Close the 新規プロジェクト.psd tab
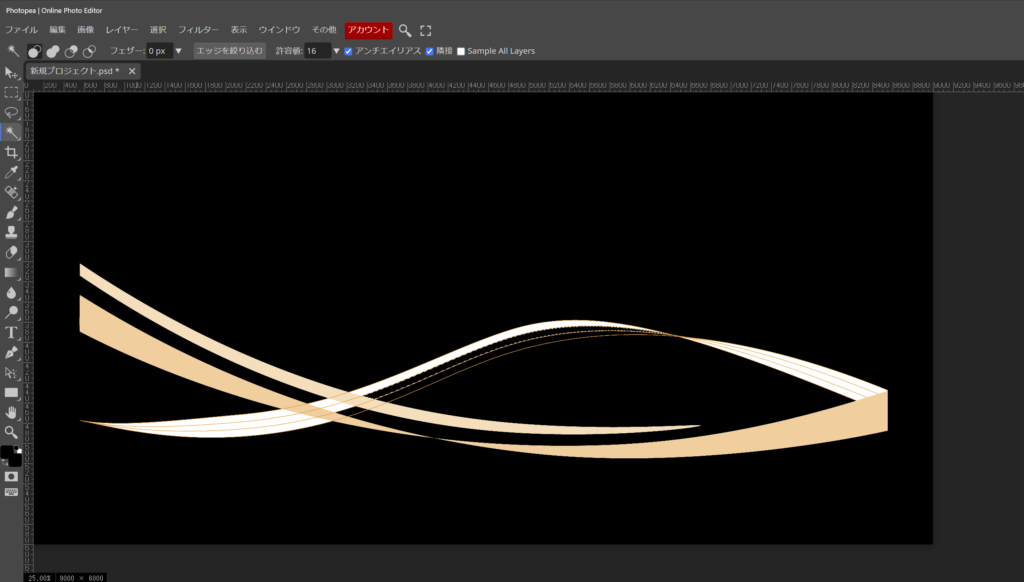The width and height of the screenshot is (1024, 582). coord(133,71)
